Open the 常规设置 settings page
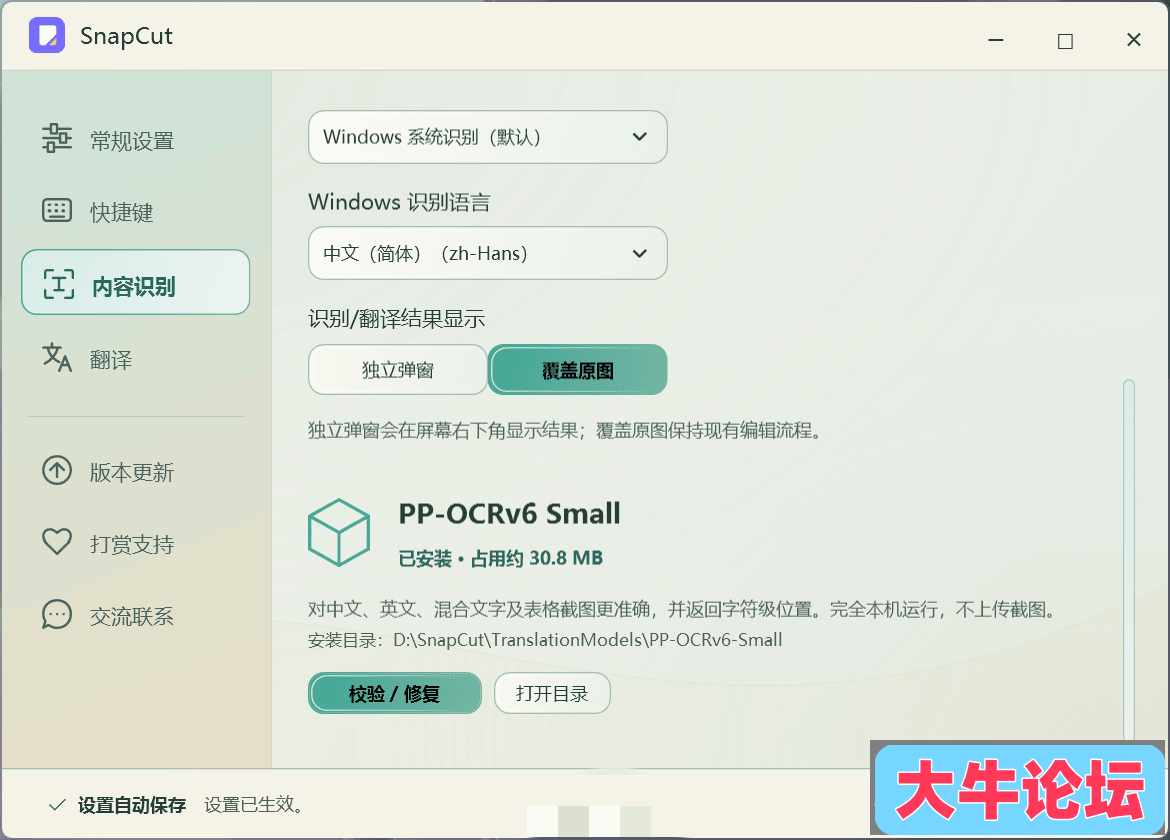 click(135, 140)
